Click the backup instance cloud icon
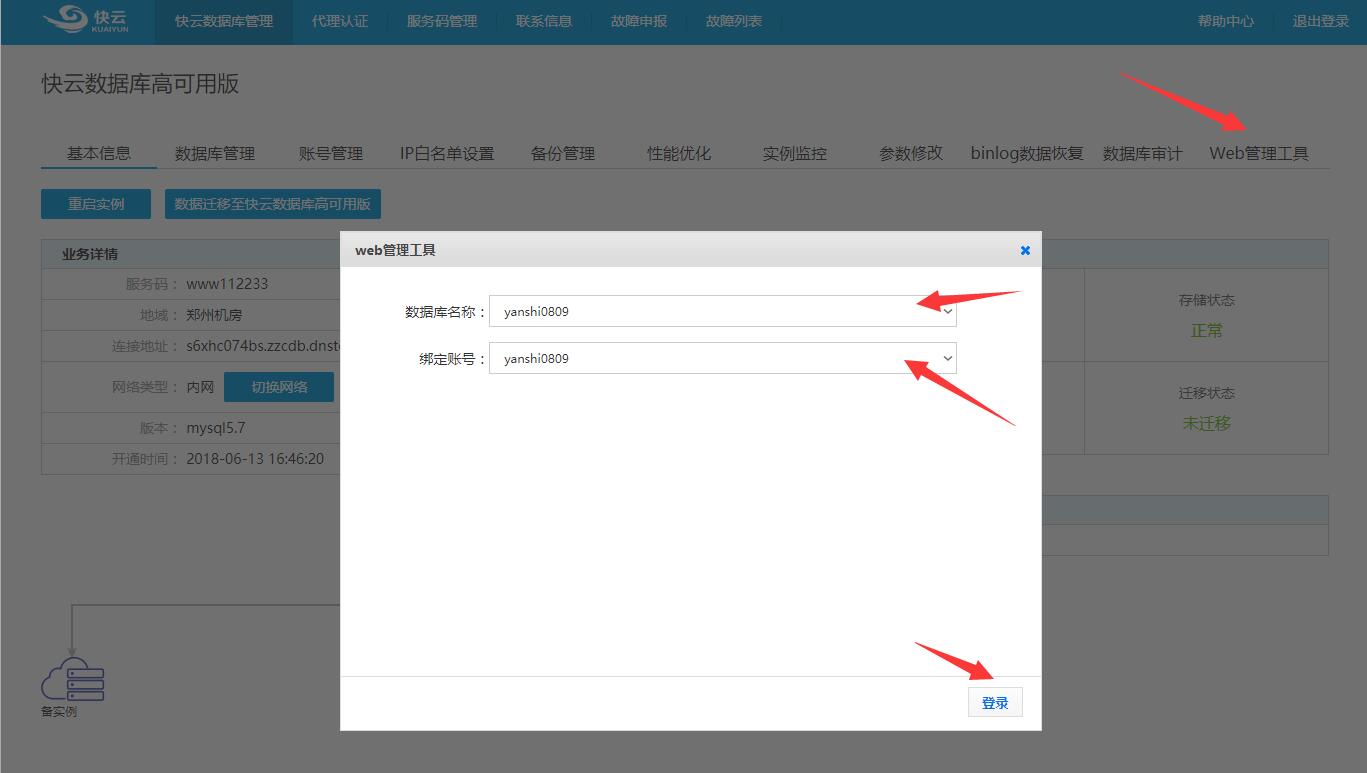 [72, 678]
